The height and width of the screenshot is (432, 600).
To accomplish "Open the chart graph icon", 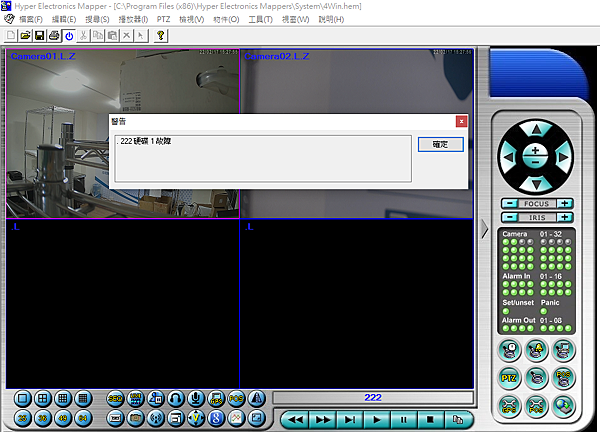I will tap(236, 418).
